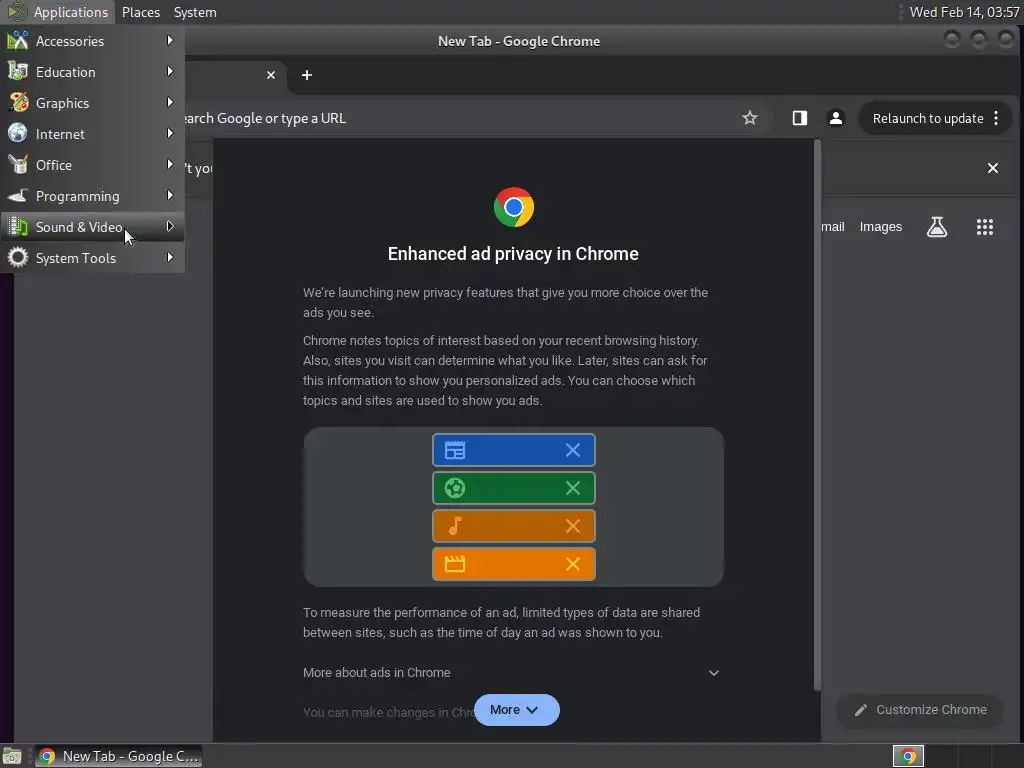Toggle the Chrome side panel icon

[799, 118]
